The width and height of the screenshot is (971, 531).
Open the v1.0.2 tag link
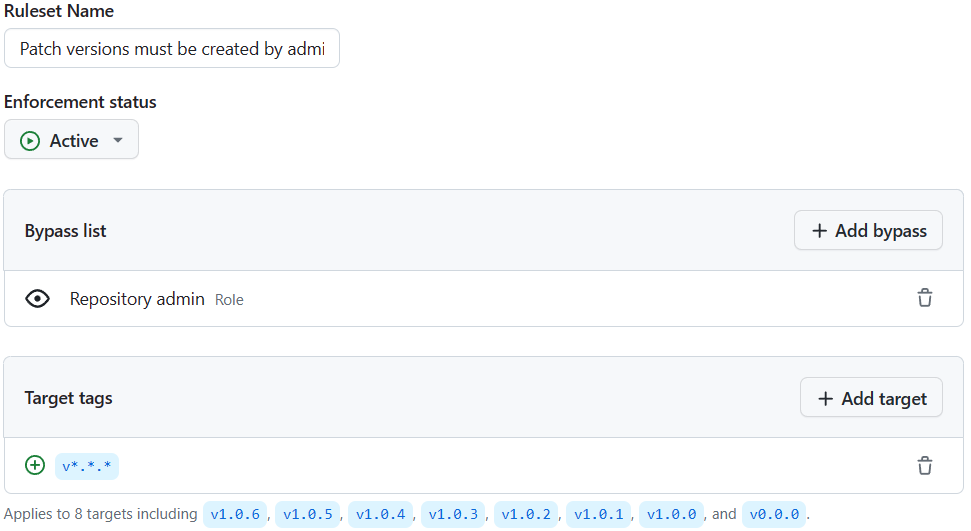526,514
